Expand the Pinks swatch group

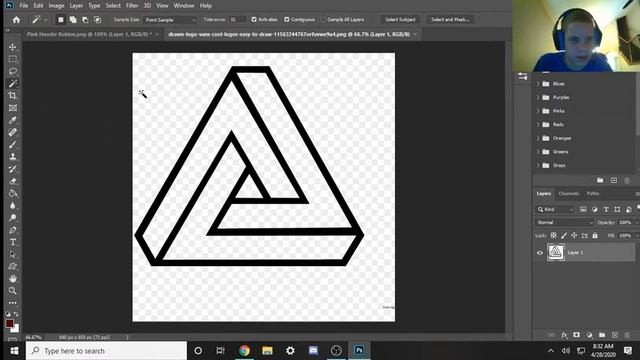coord(538,111)
